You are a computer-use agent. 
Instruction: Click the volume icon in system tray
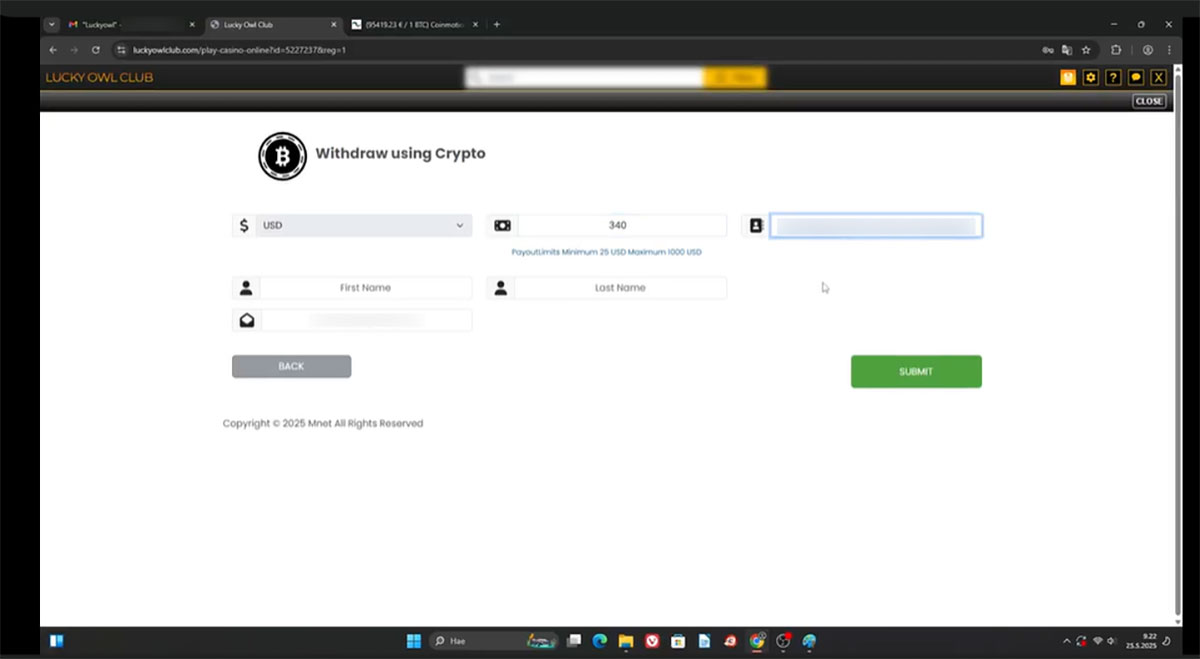(1111, 641)
